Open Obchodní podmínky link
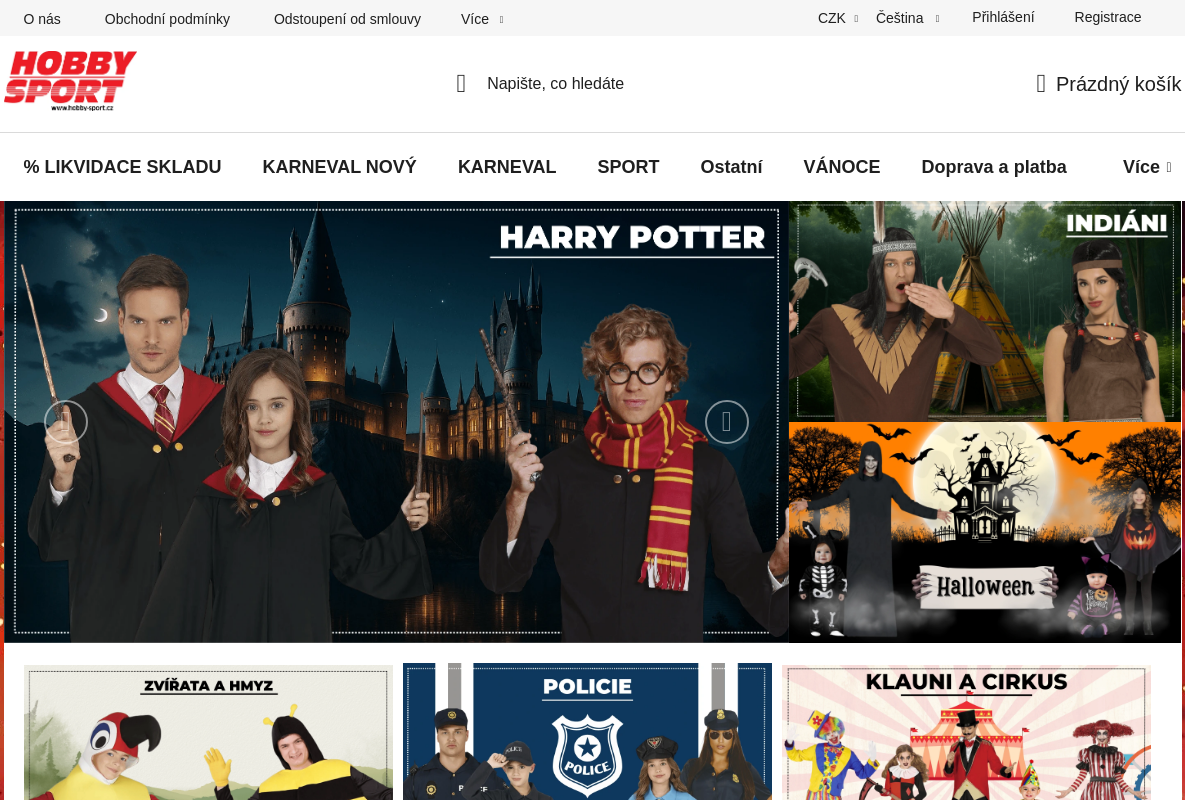 click(167, 18)
